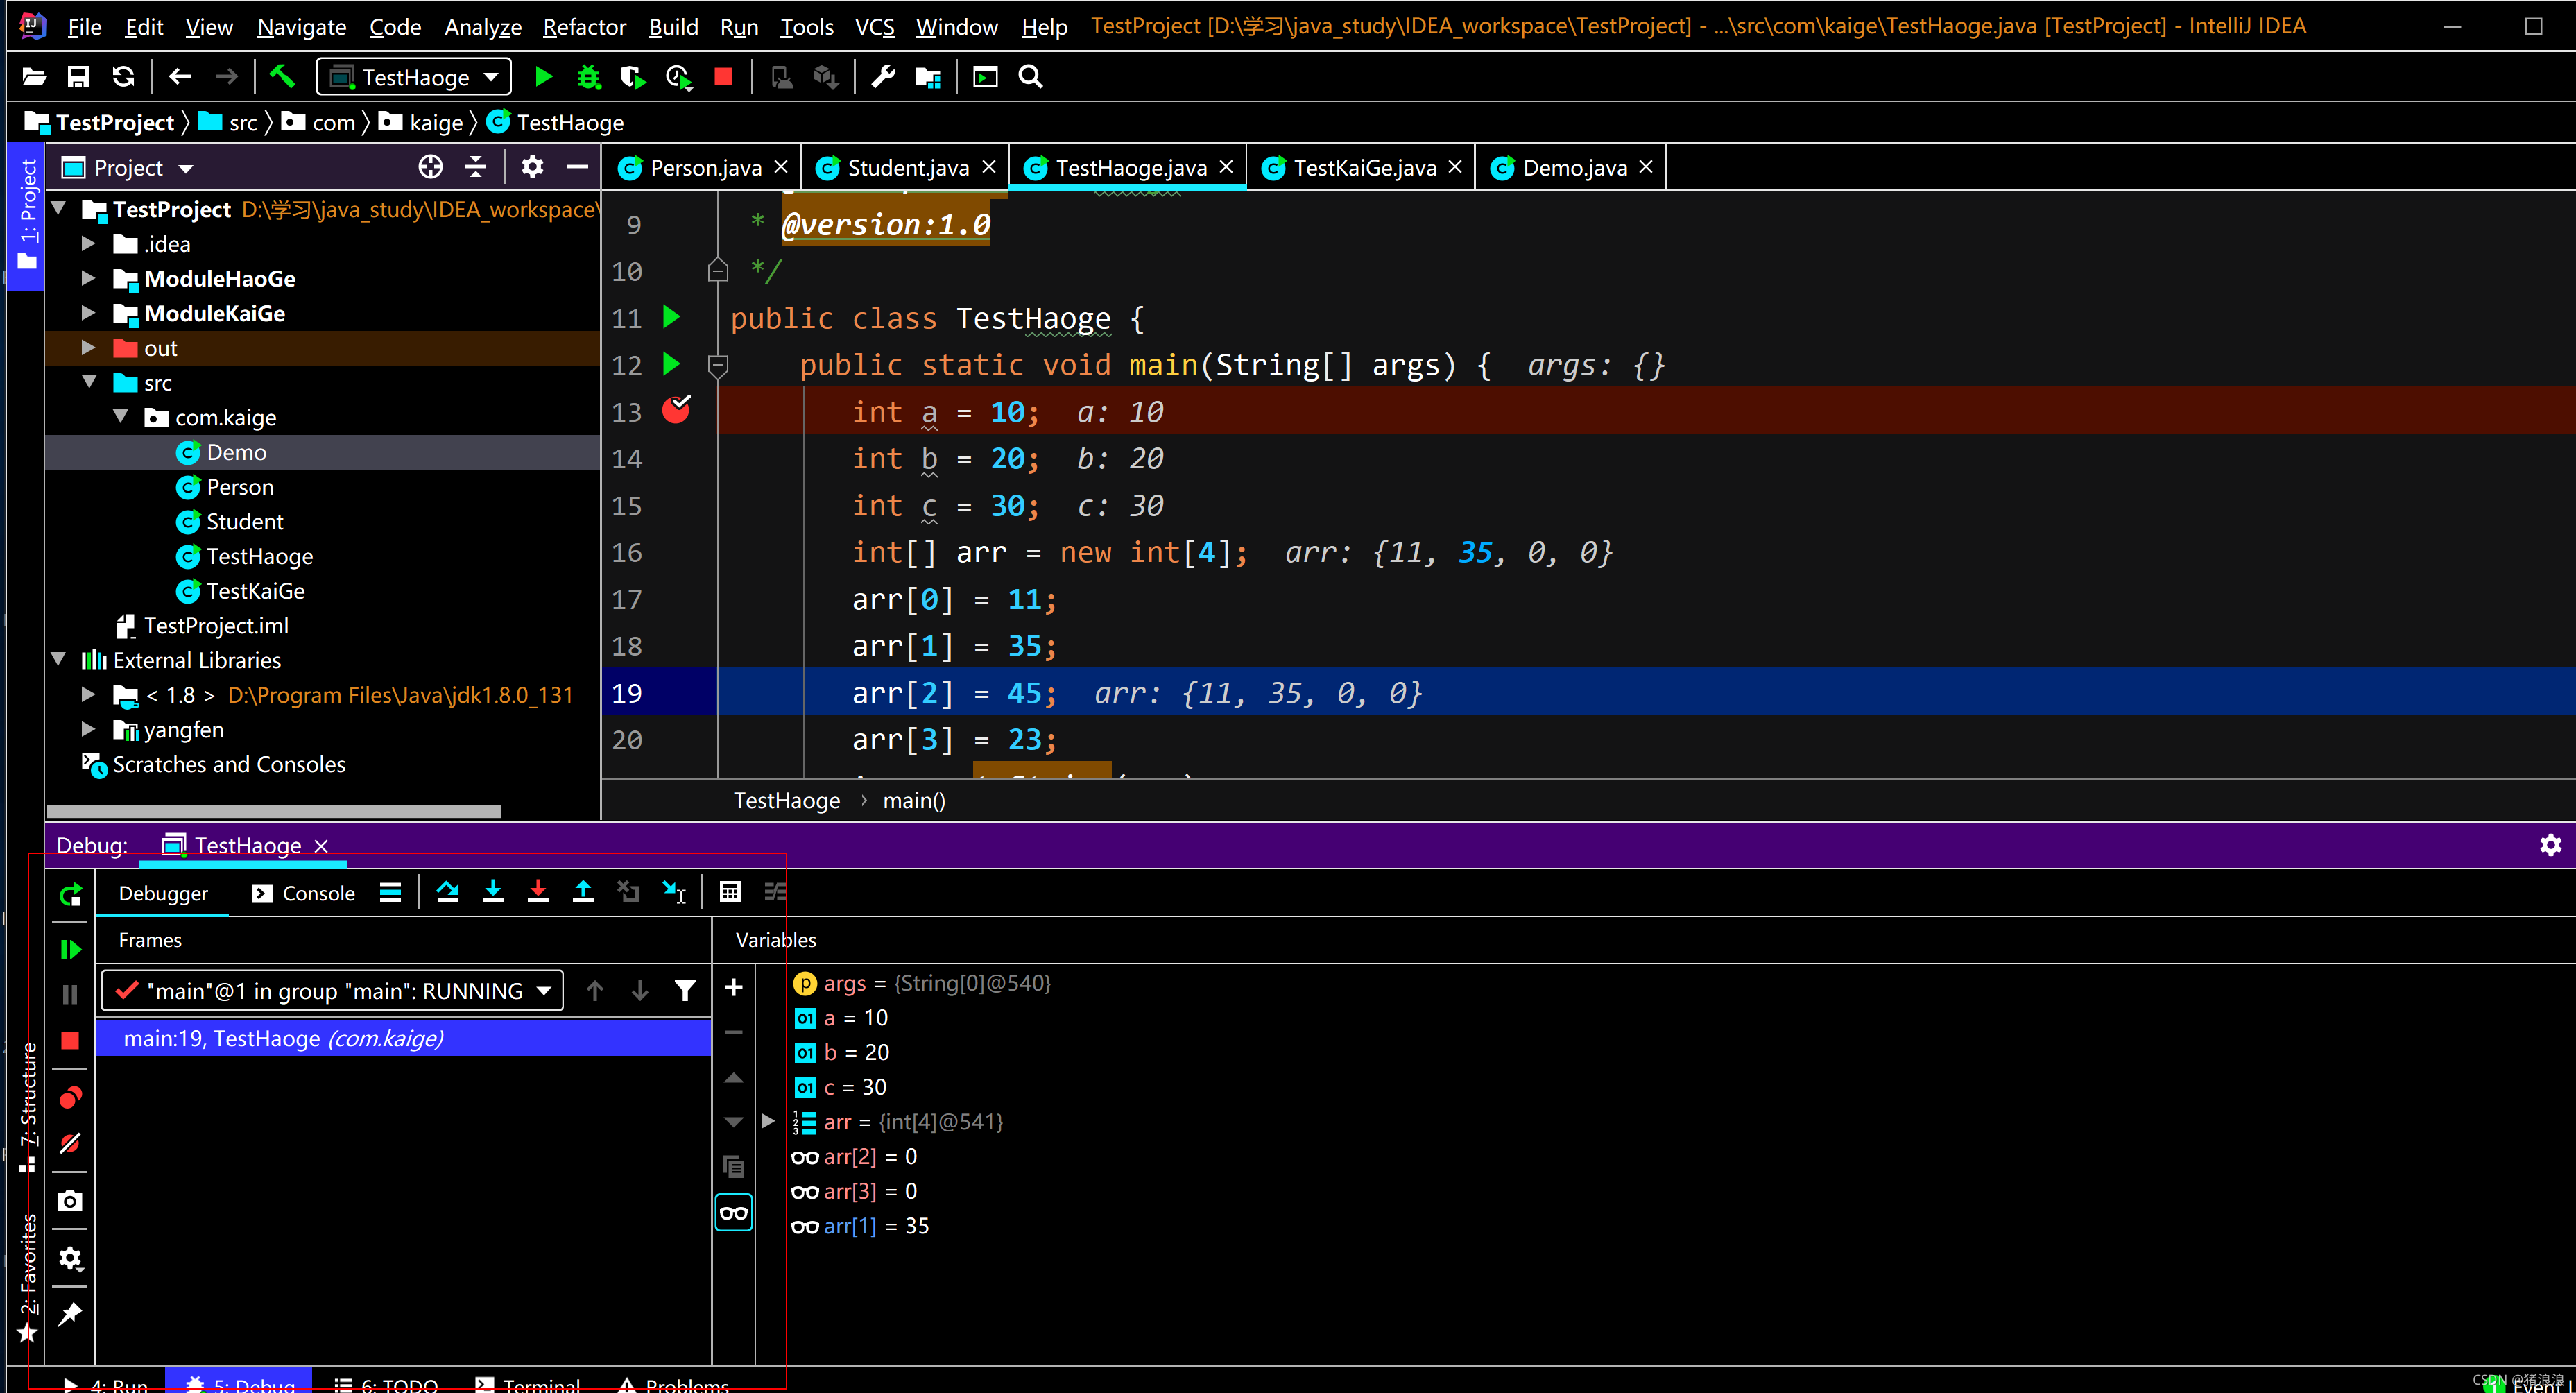Expand the ModuleHaoGe module
Viewport: 2576px width, 1393px height.
[x=88, y=278]
